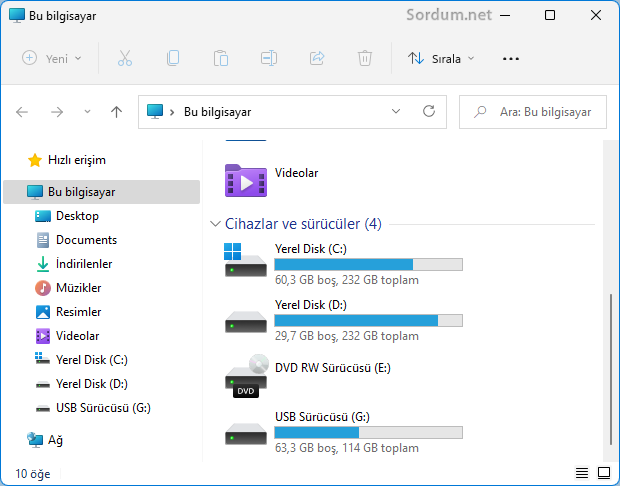The height and width of the screenshot is (486, 620).
Task: Switch to details list view layout
Action: click(x=582, y=473)
